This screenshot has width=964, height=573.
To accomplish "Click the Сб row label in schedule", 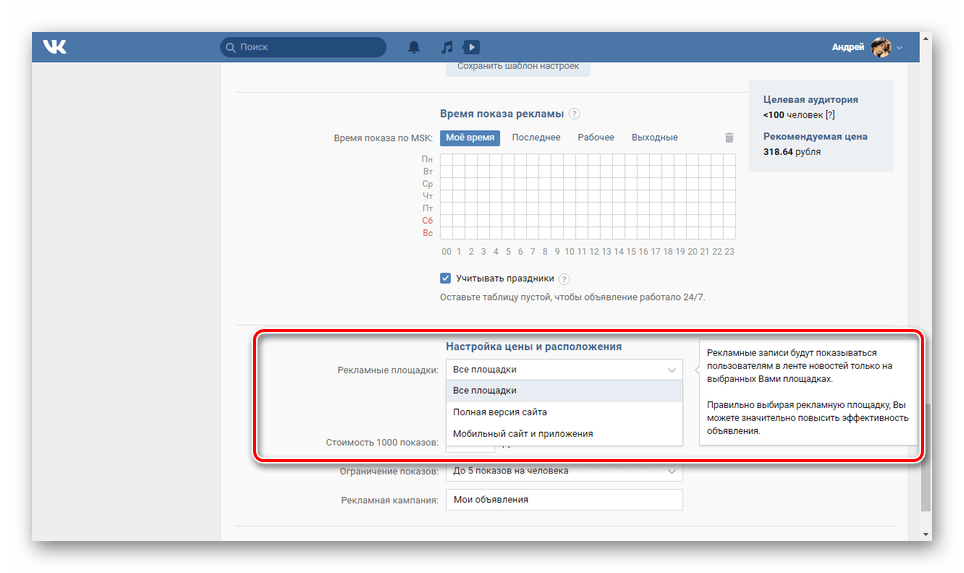I will pyautogui.click(x=427, y=221).
